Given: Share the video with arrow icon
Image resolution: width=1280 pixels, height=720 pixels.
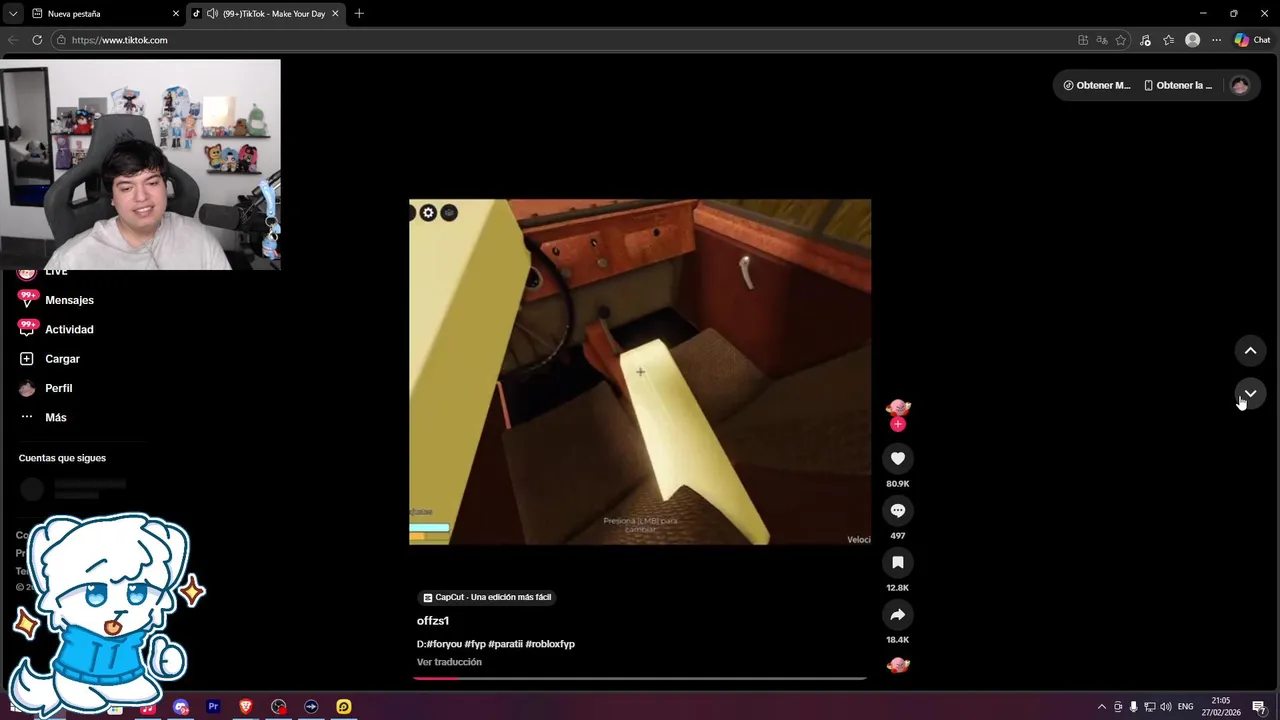Looking at the screenshot, I should pyautogui.click(x=897, y=614).
